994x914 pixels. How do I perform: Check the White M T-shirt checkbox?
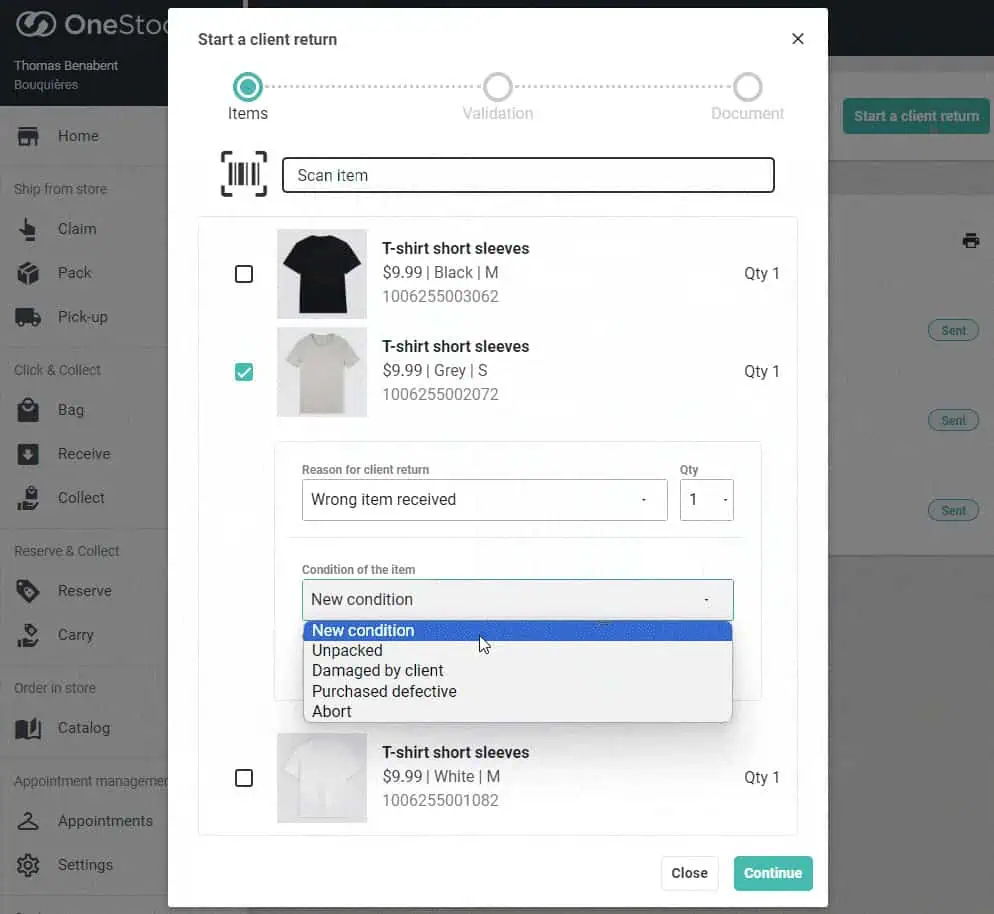(x=243, y=778)
